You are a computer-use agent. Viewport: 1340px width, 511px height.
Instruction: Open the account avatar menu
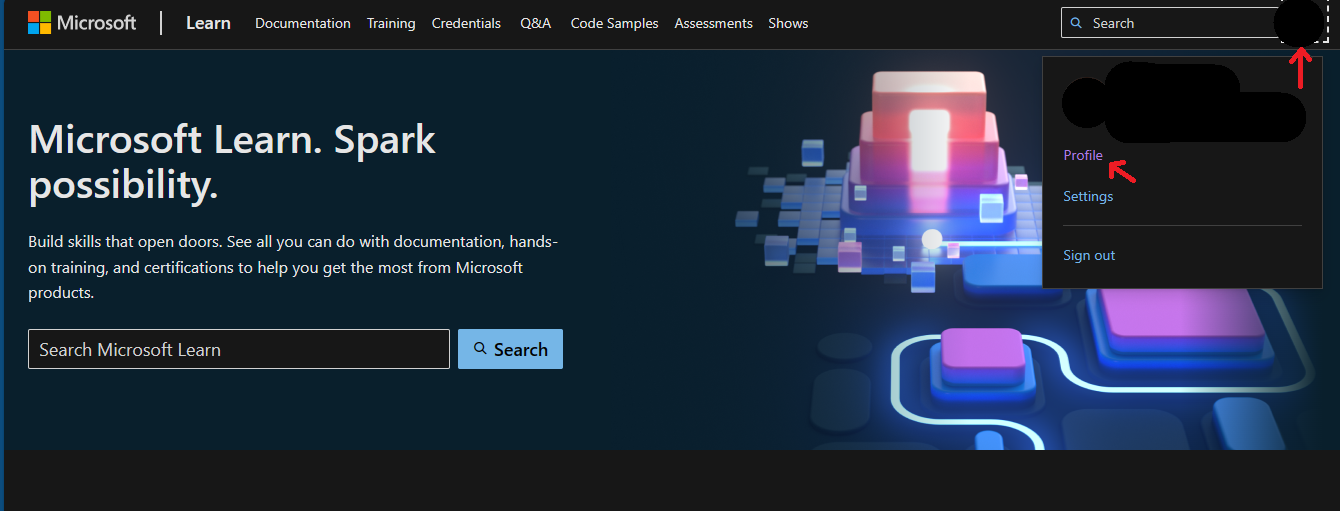(1302, 22)
